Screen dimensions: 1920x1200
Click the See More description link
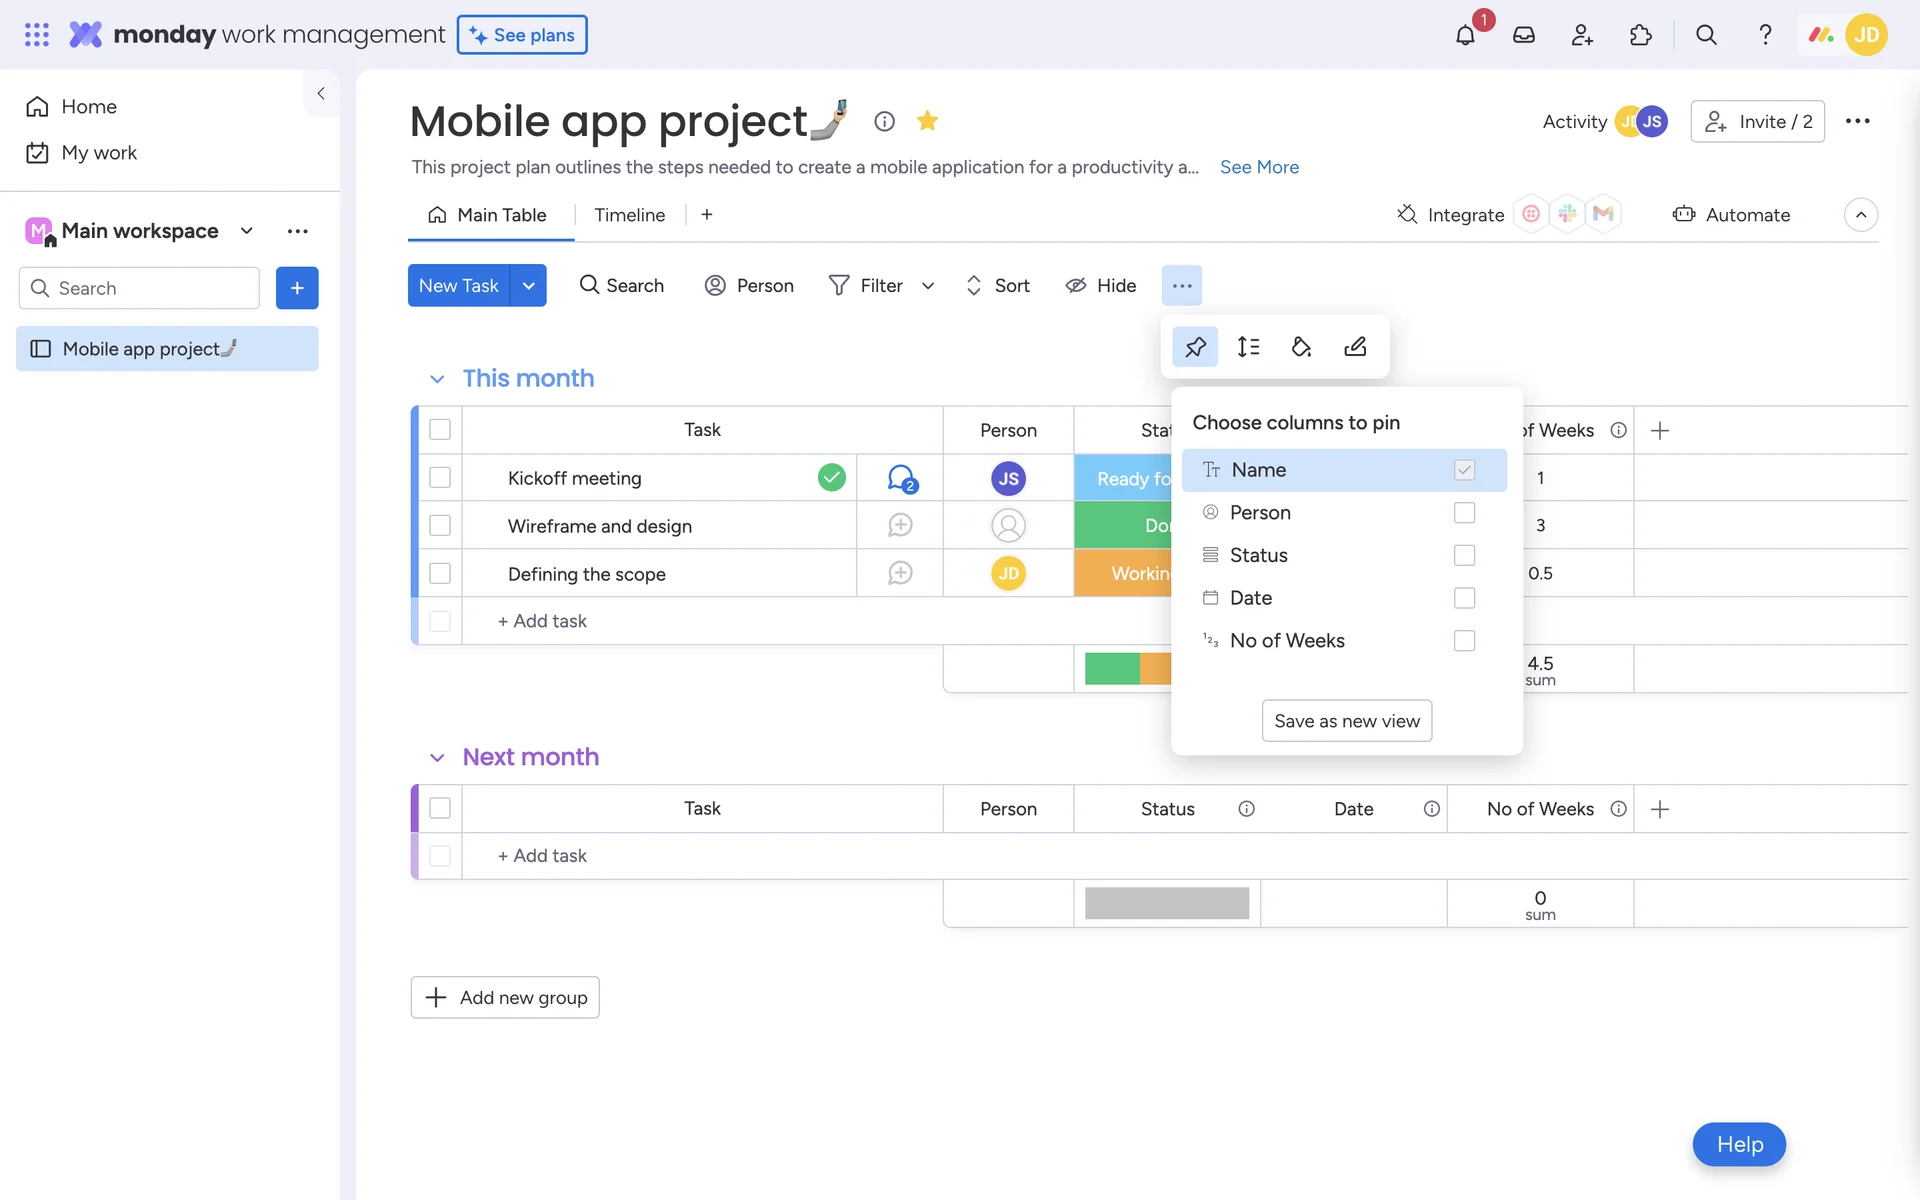pyautogui.click(x=1259, y=167)
